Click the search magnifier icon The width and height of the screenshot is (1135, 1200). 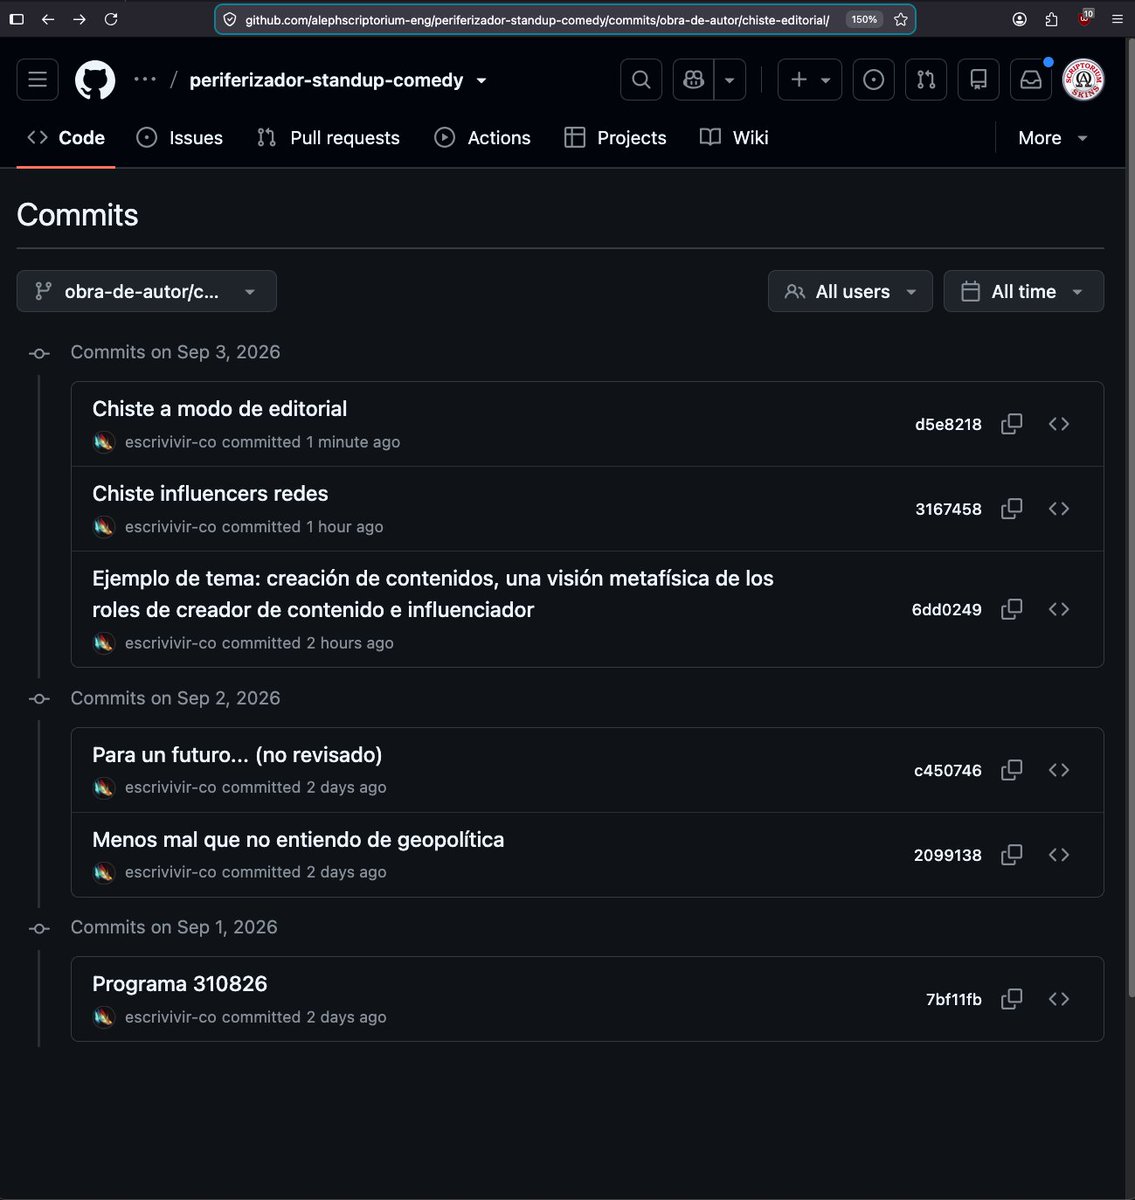pyautogui.click(x=641, y=80)
